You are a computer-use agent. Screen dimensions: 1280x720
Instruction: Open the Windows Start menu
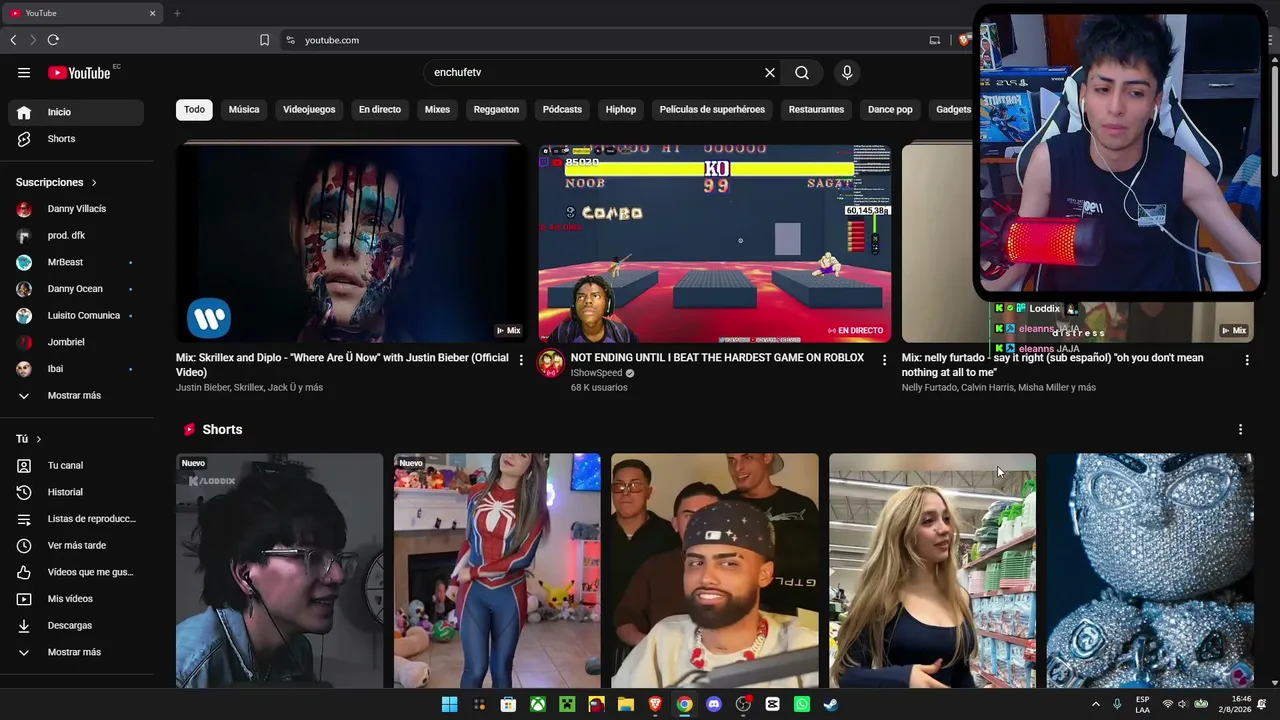coord(449,704)
